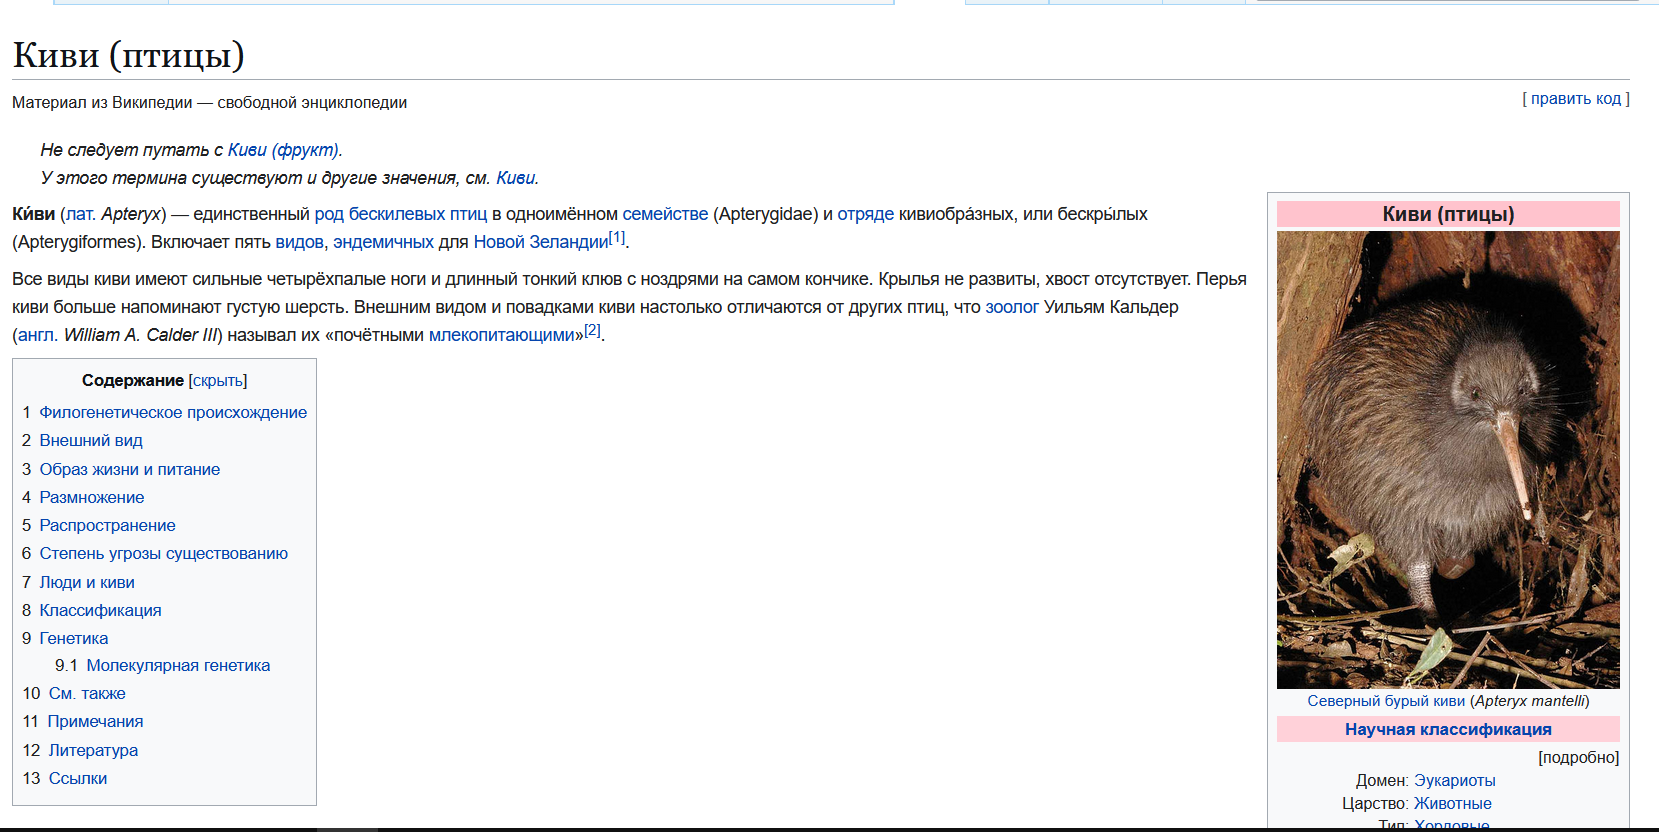1659x832 pixels.
Task: Open section Степень угрозы существованию
Action: tap(164, 553)
